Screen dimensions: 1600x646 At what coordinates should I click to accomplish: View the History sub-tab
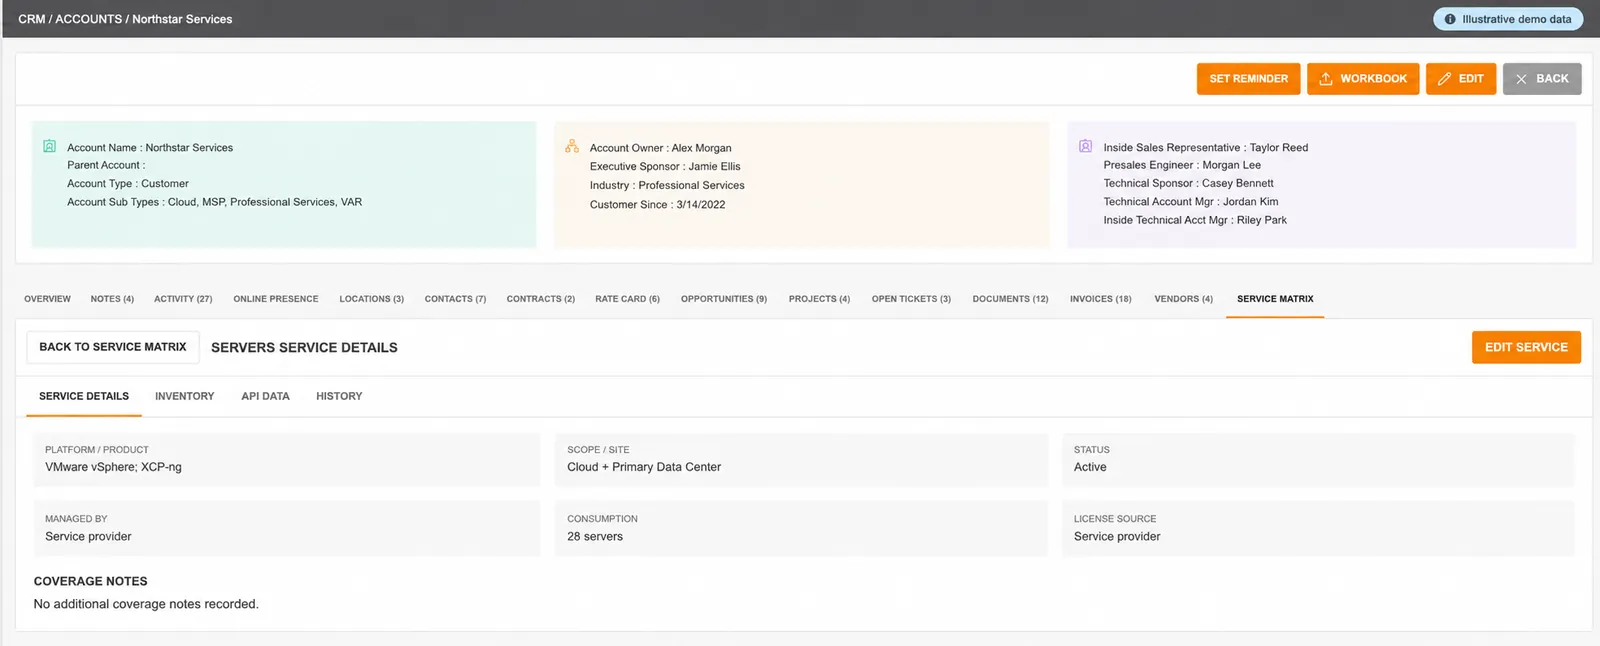tap(339, 396)
